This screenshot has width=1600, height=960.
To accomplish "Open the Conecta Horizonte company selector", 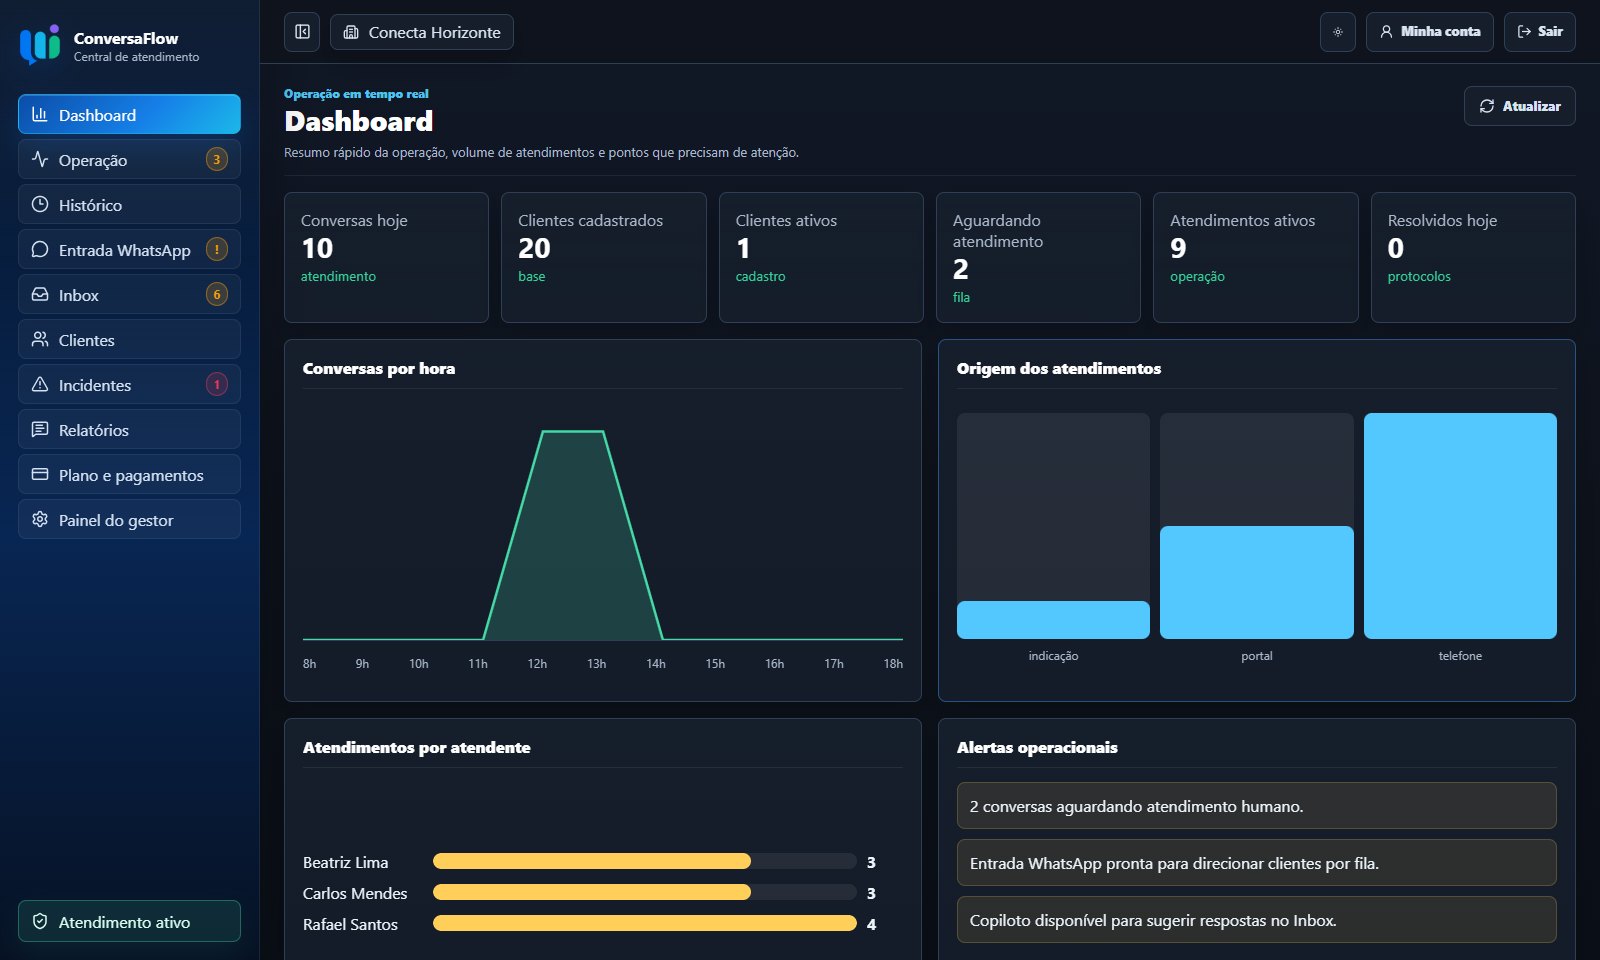I will click(422, 32).
